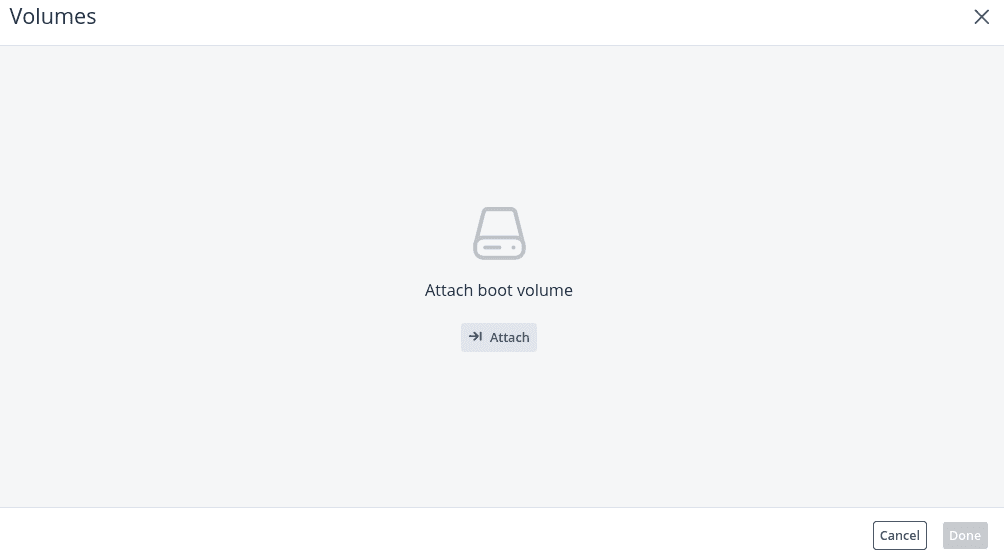Click the 'Attach' label text
The height and width of the screenshot is (555, 1004).
coord(510,337)
